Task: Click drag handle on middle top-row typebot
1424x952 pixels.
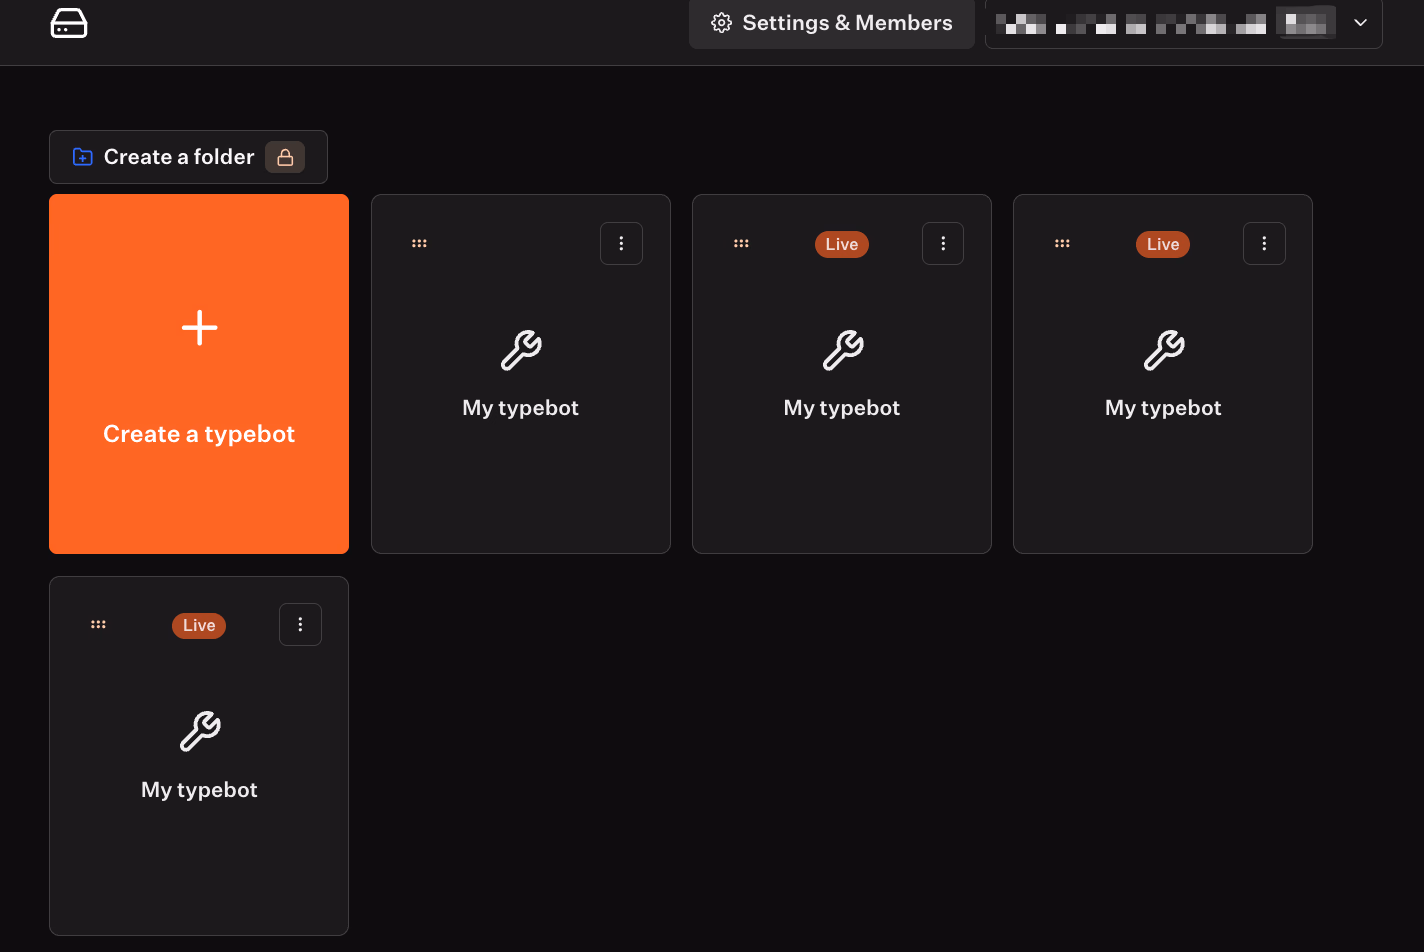Action: point(741,243)
